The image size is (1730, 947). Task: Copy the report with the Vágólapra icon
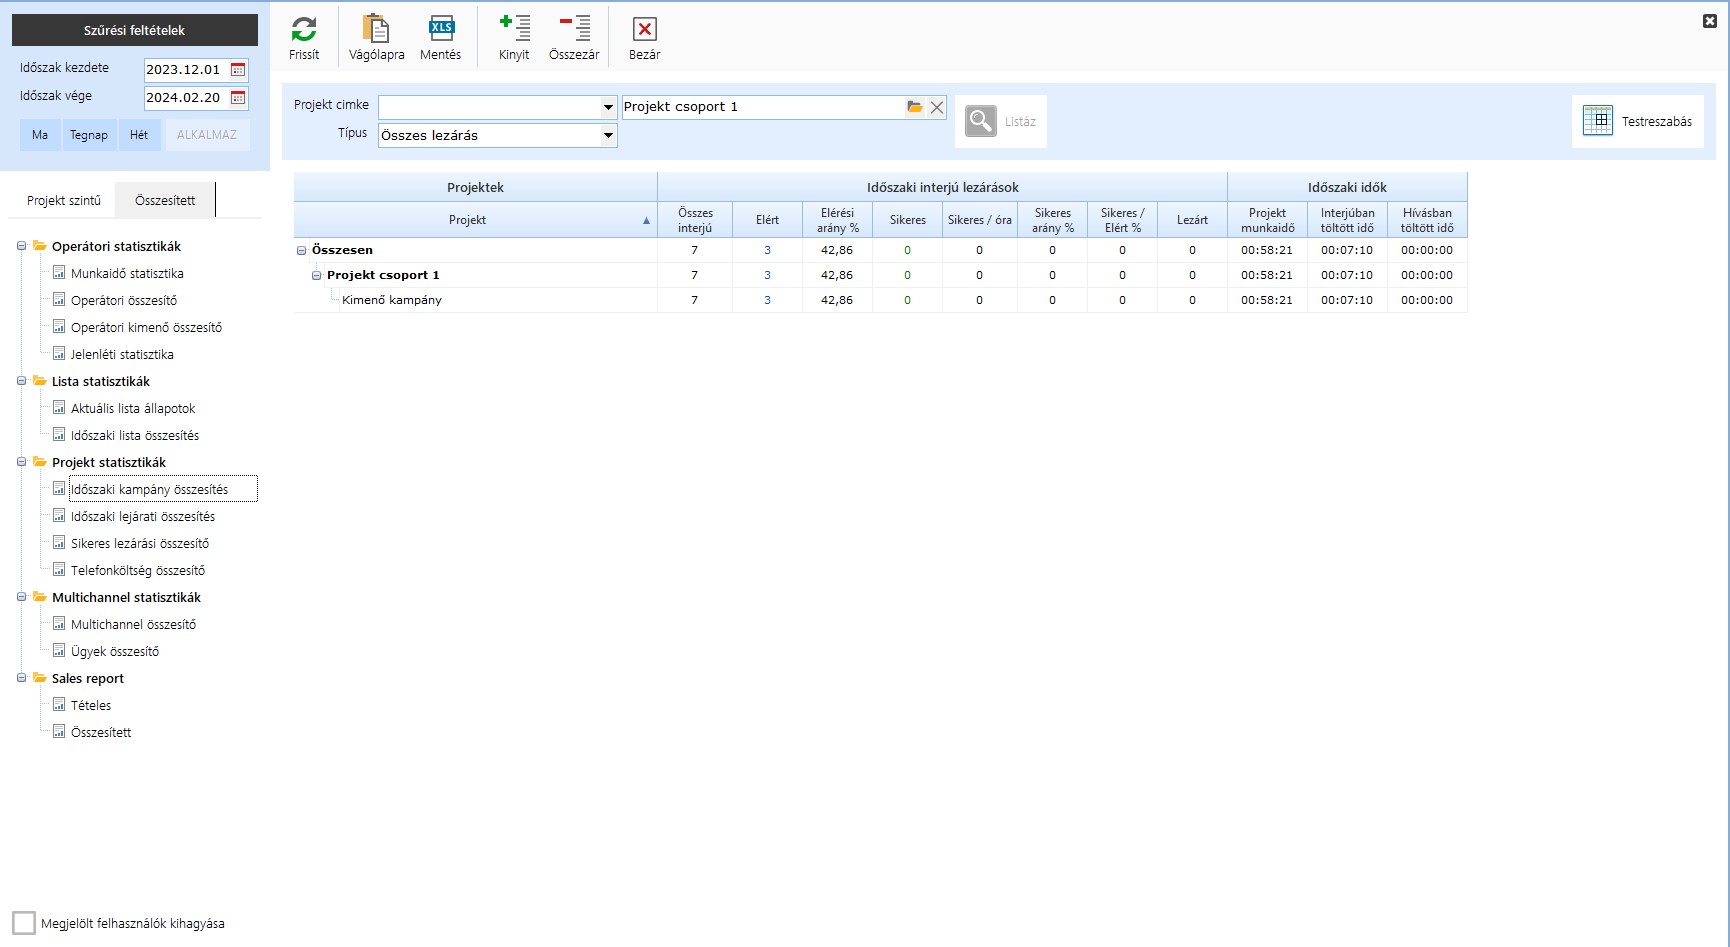[376, 30]
